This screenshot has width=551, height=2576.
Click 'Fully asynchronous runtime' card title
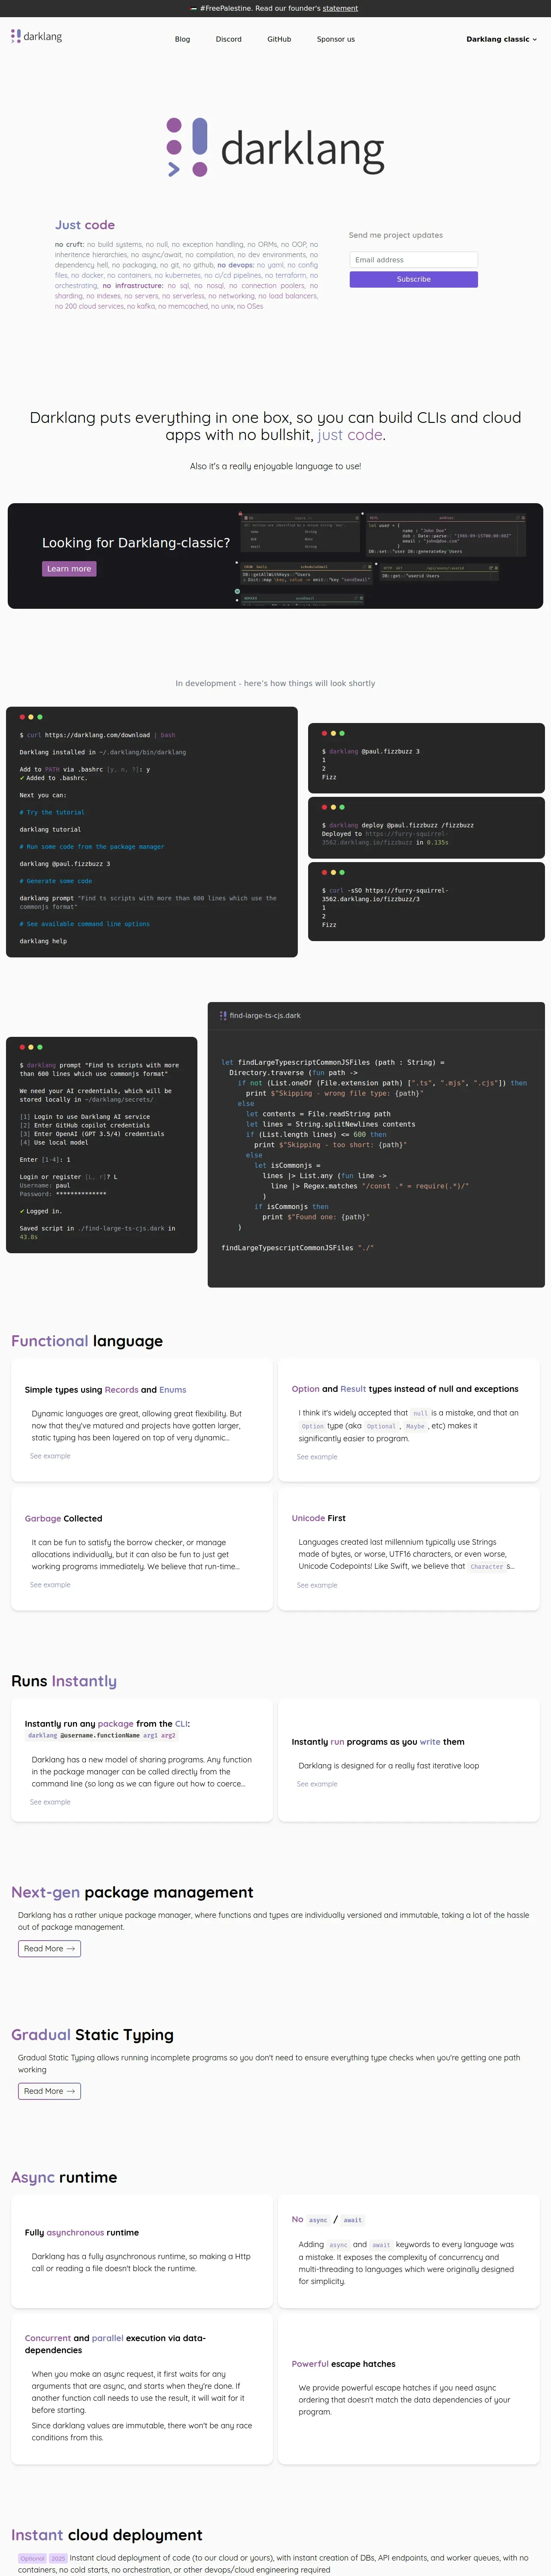click(x=82, y=2233)
